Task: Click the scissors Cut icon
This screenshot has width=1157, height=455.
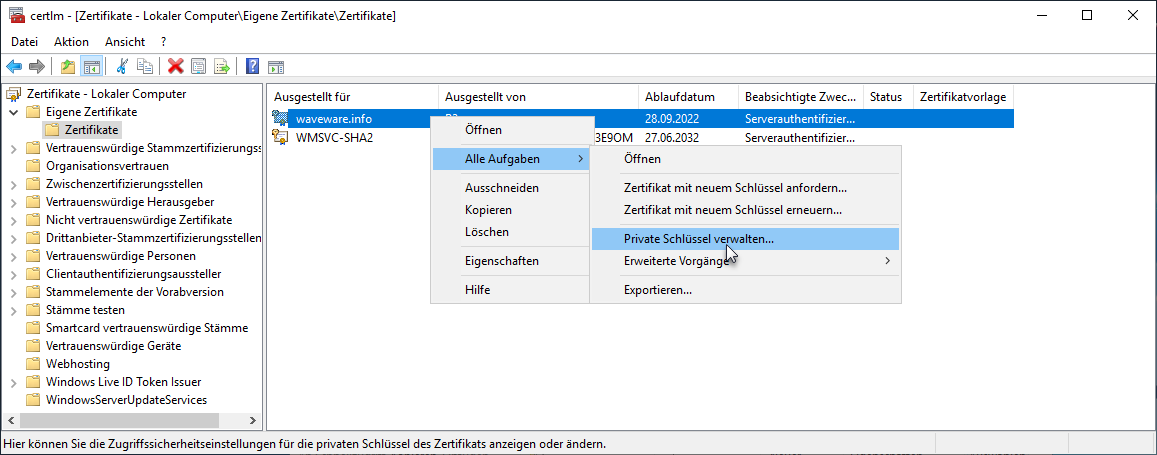Action: pos(122,67)
